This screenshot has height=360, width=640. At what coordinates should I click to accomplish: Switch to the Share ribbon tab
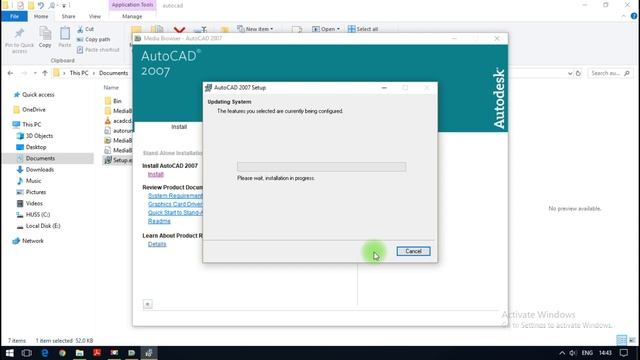click(68, 16)
